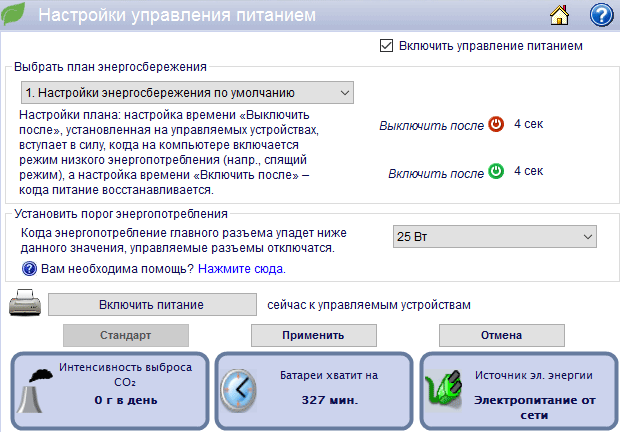
Task: Click the 0 г в день value
Action: tap(126, 400)
